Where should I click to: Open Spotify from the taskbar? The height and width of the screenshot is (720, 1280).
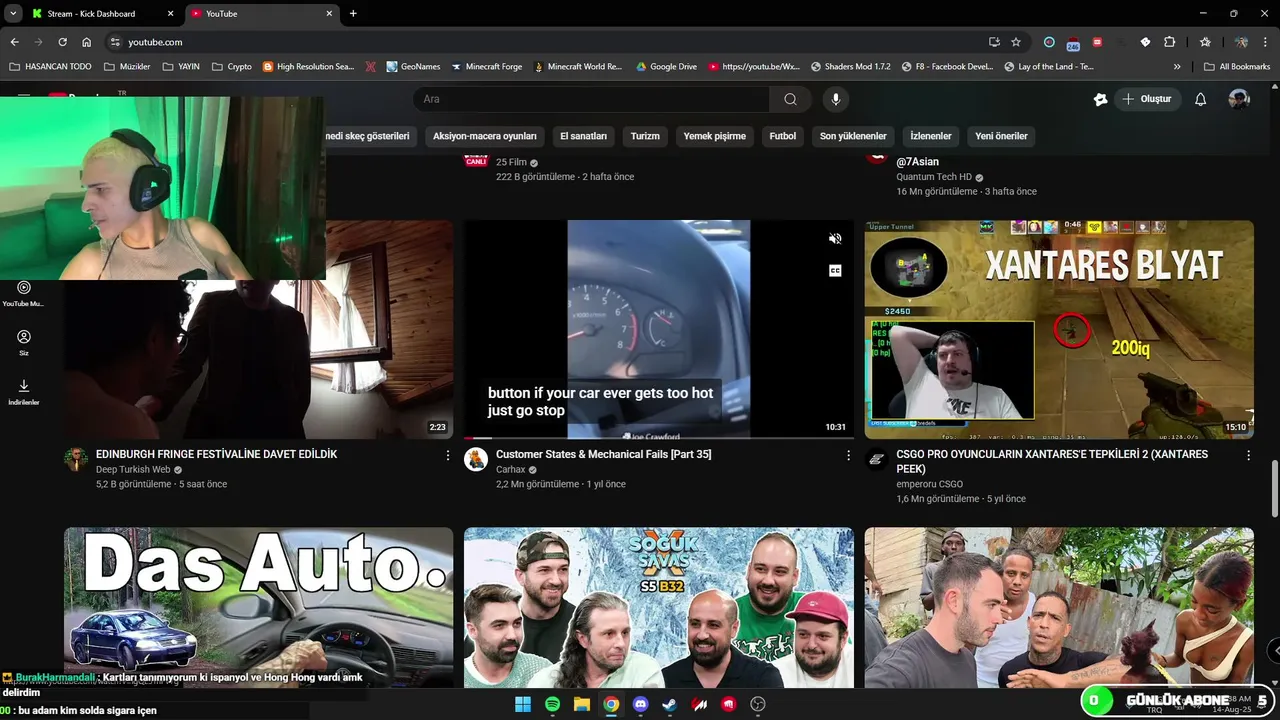coord(552,704)
